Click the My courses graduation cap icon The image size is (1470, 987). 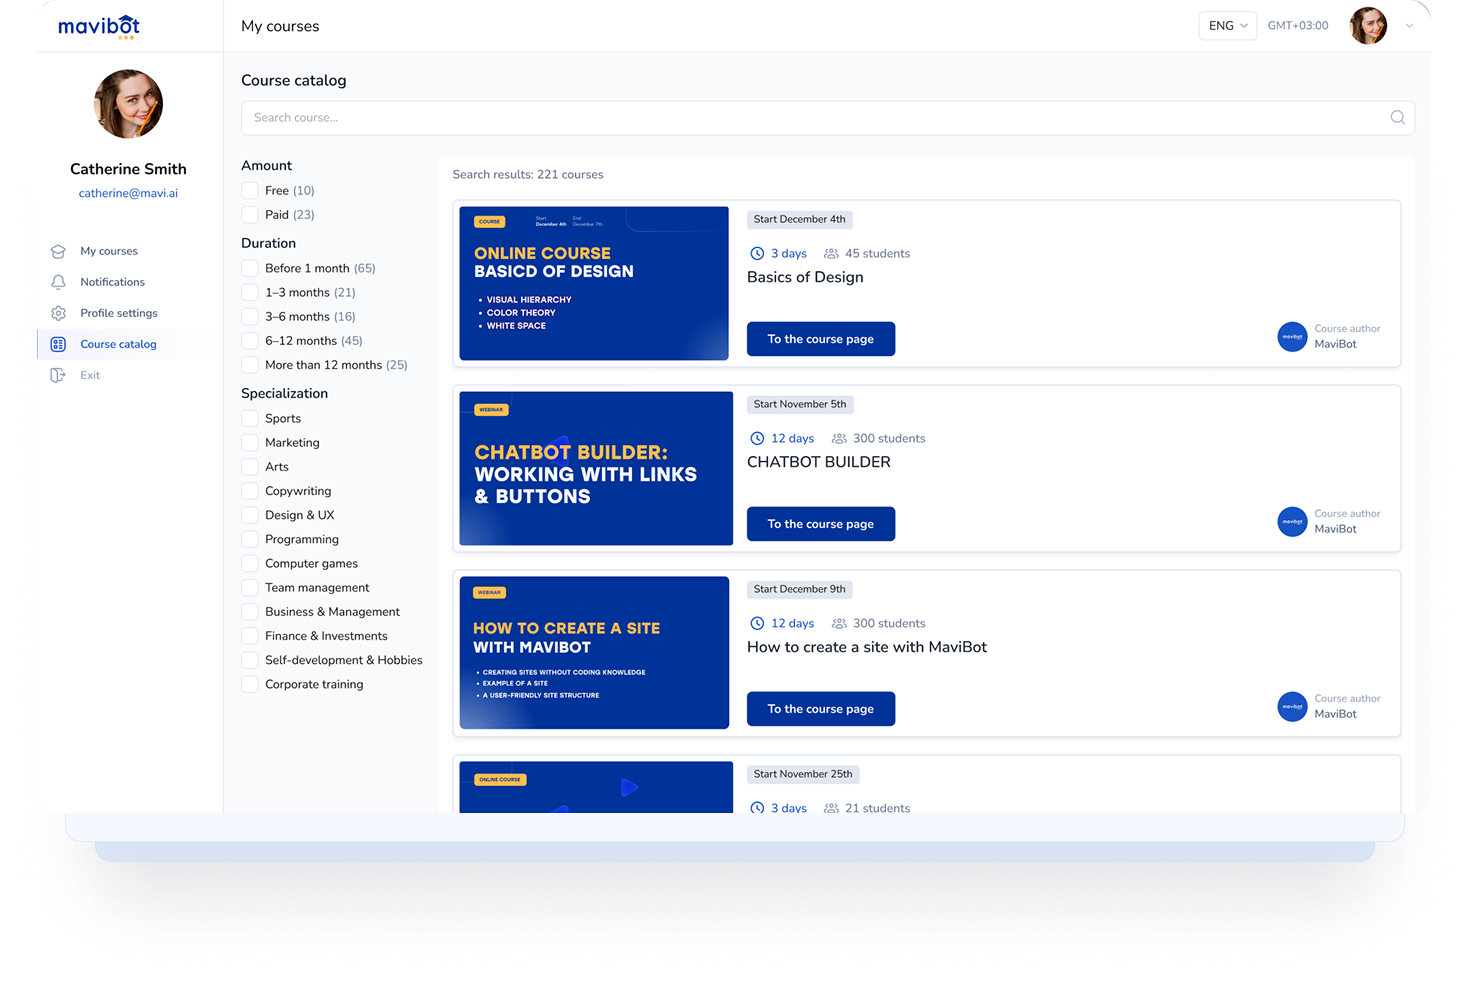click(58, 252)
